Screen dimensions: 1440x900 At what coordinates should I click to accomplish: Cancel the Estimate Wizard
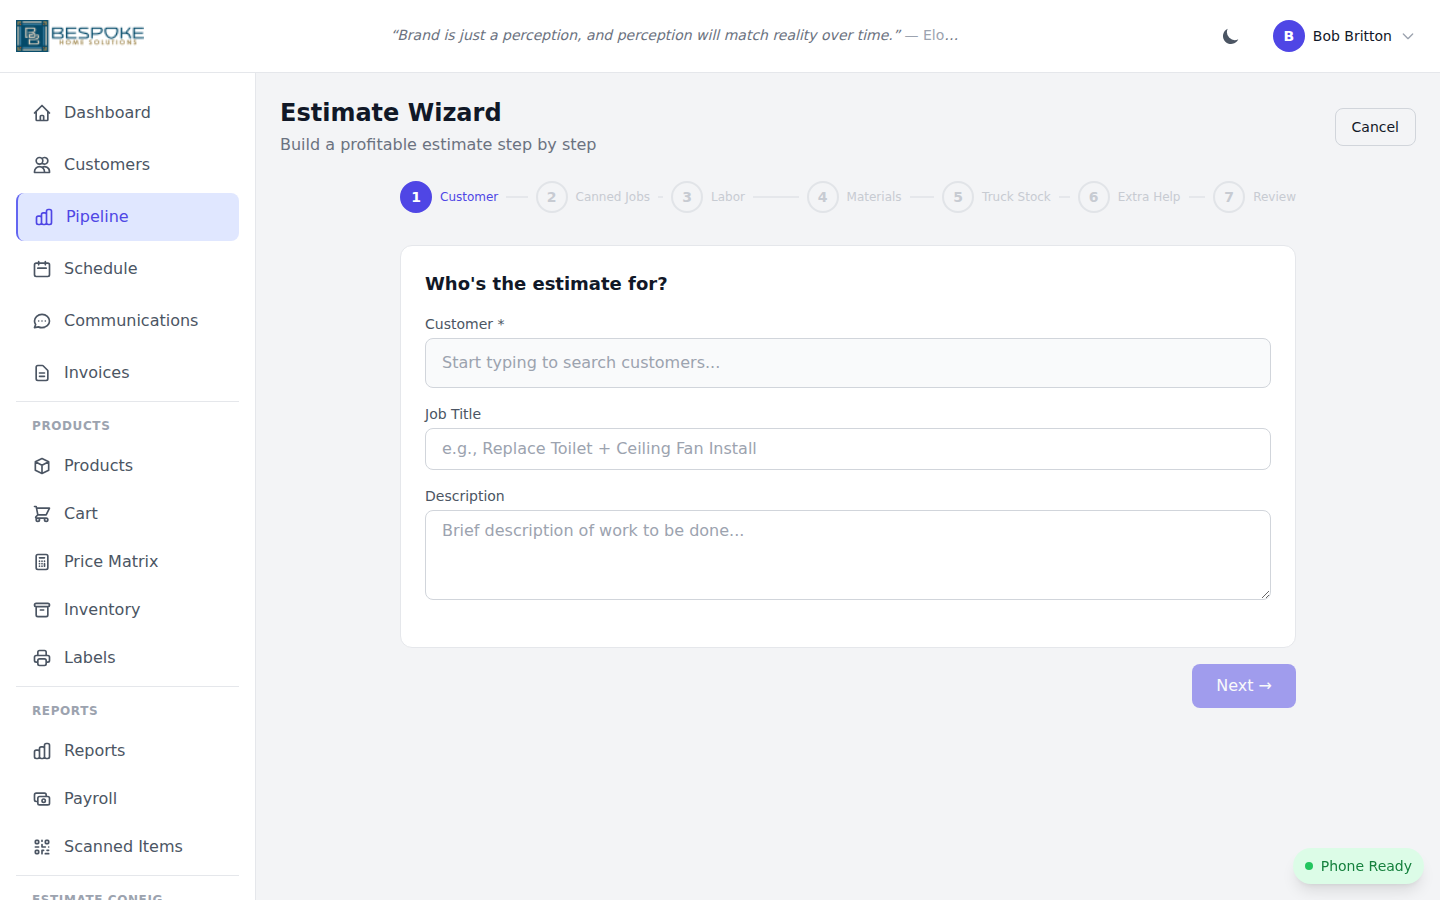(1374, 126)
